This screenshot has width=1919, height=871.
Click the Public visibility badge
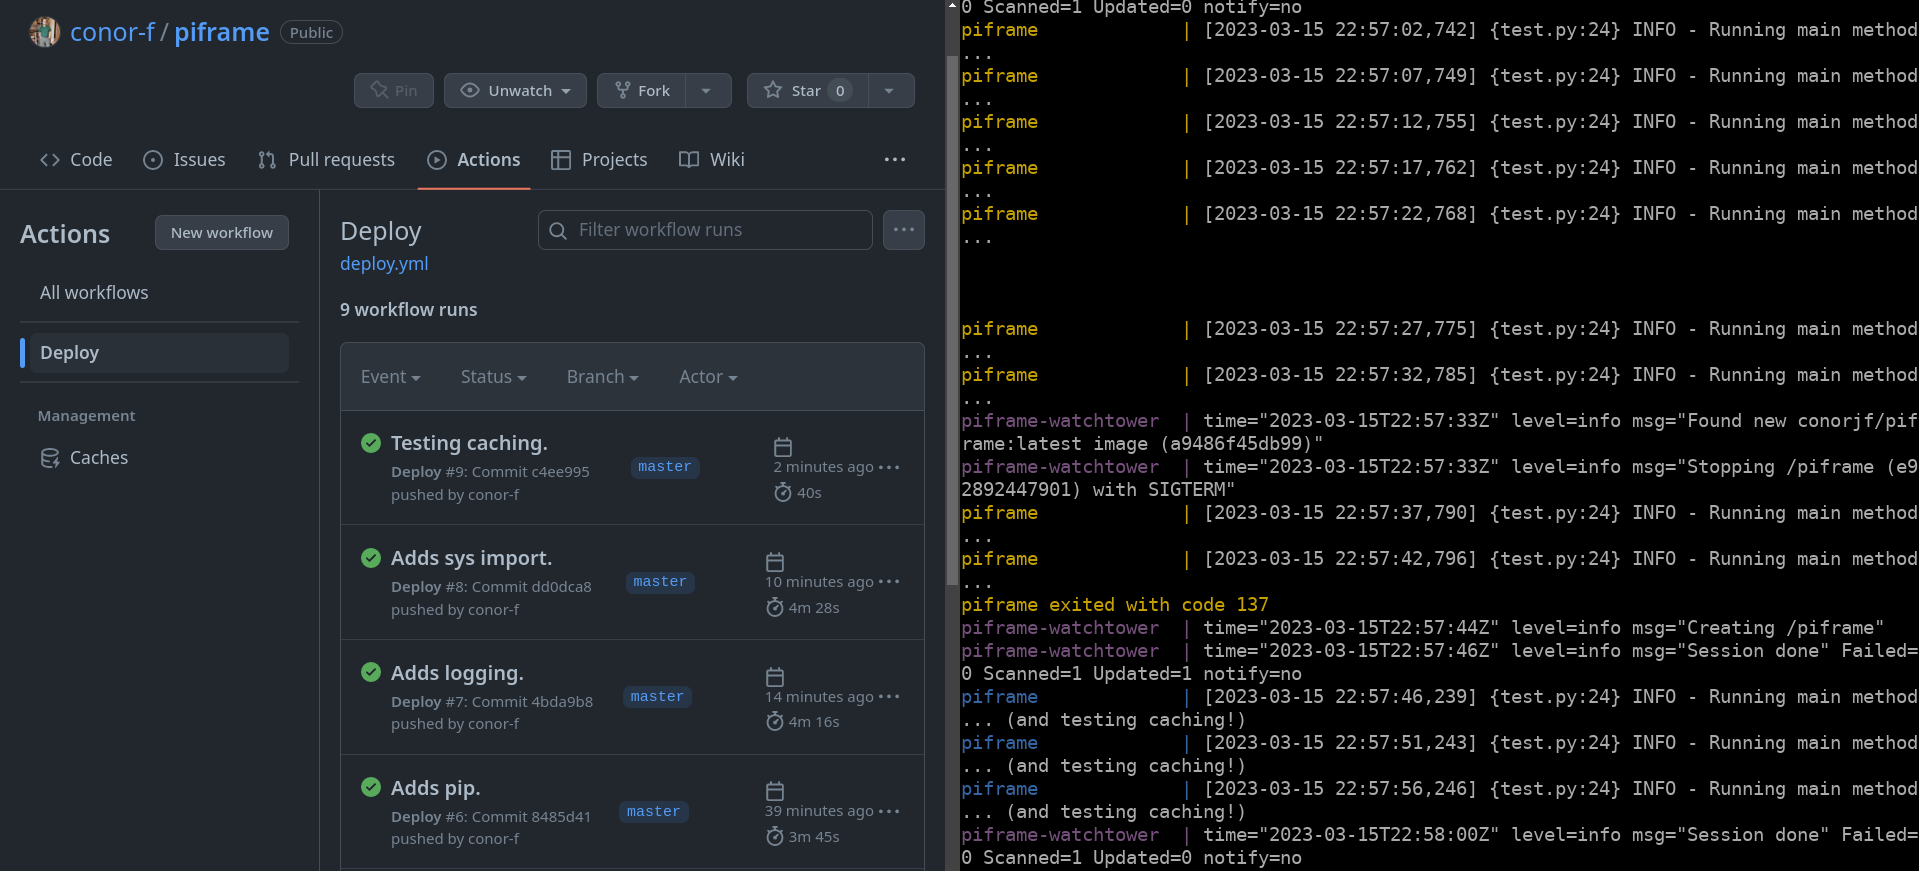click(311, 33)
